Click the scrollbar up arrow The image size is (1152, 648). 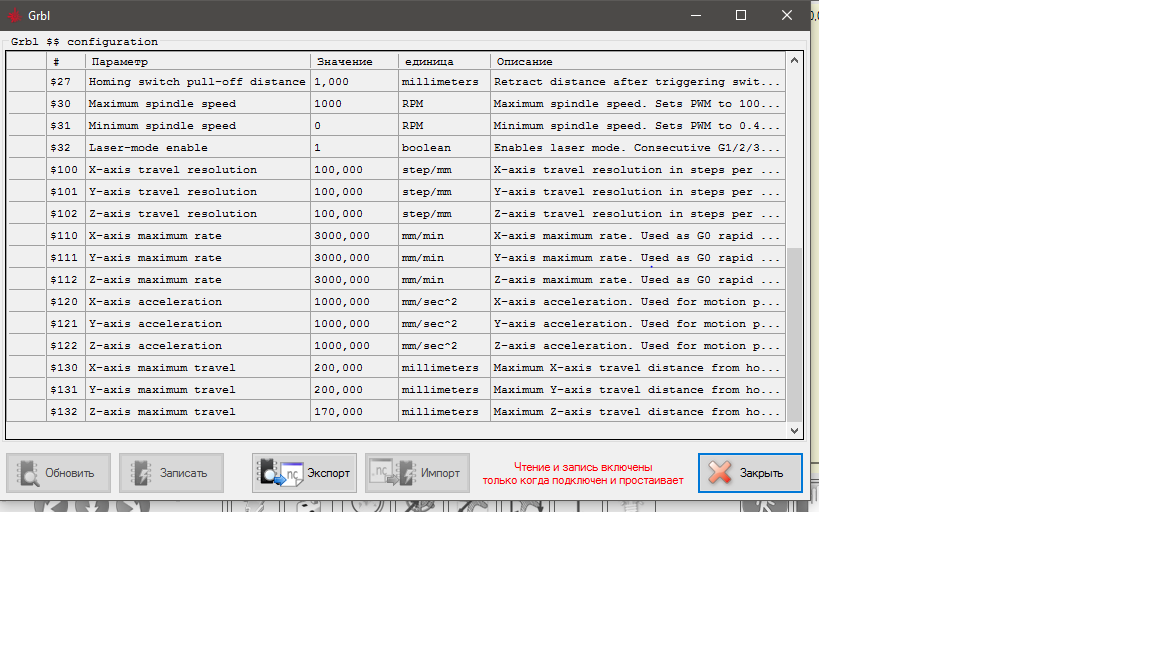794,60
